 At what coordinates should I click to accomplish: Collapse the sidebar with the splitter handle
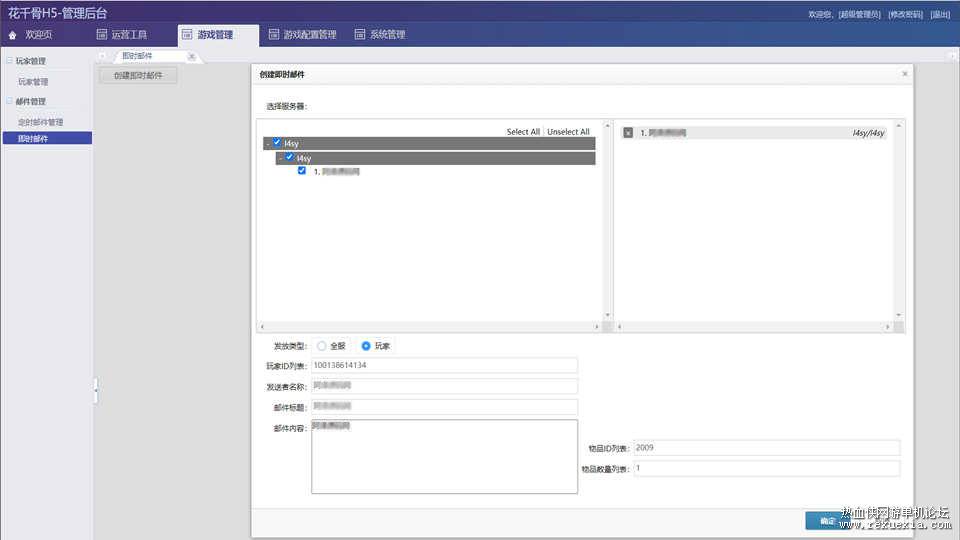(x=96, y=391)
